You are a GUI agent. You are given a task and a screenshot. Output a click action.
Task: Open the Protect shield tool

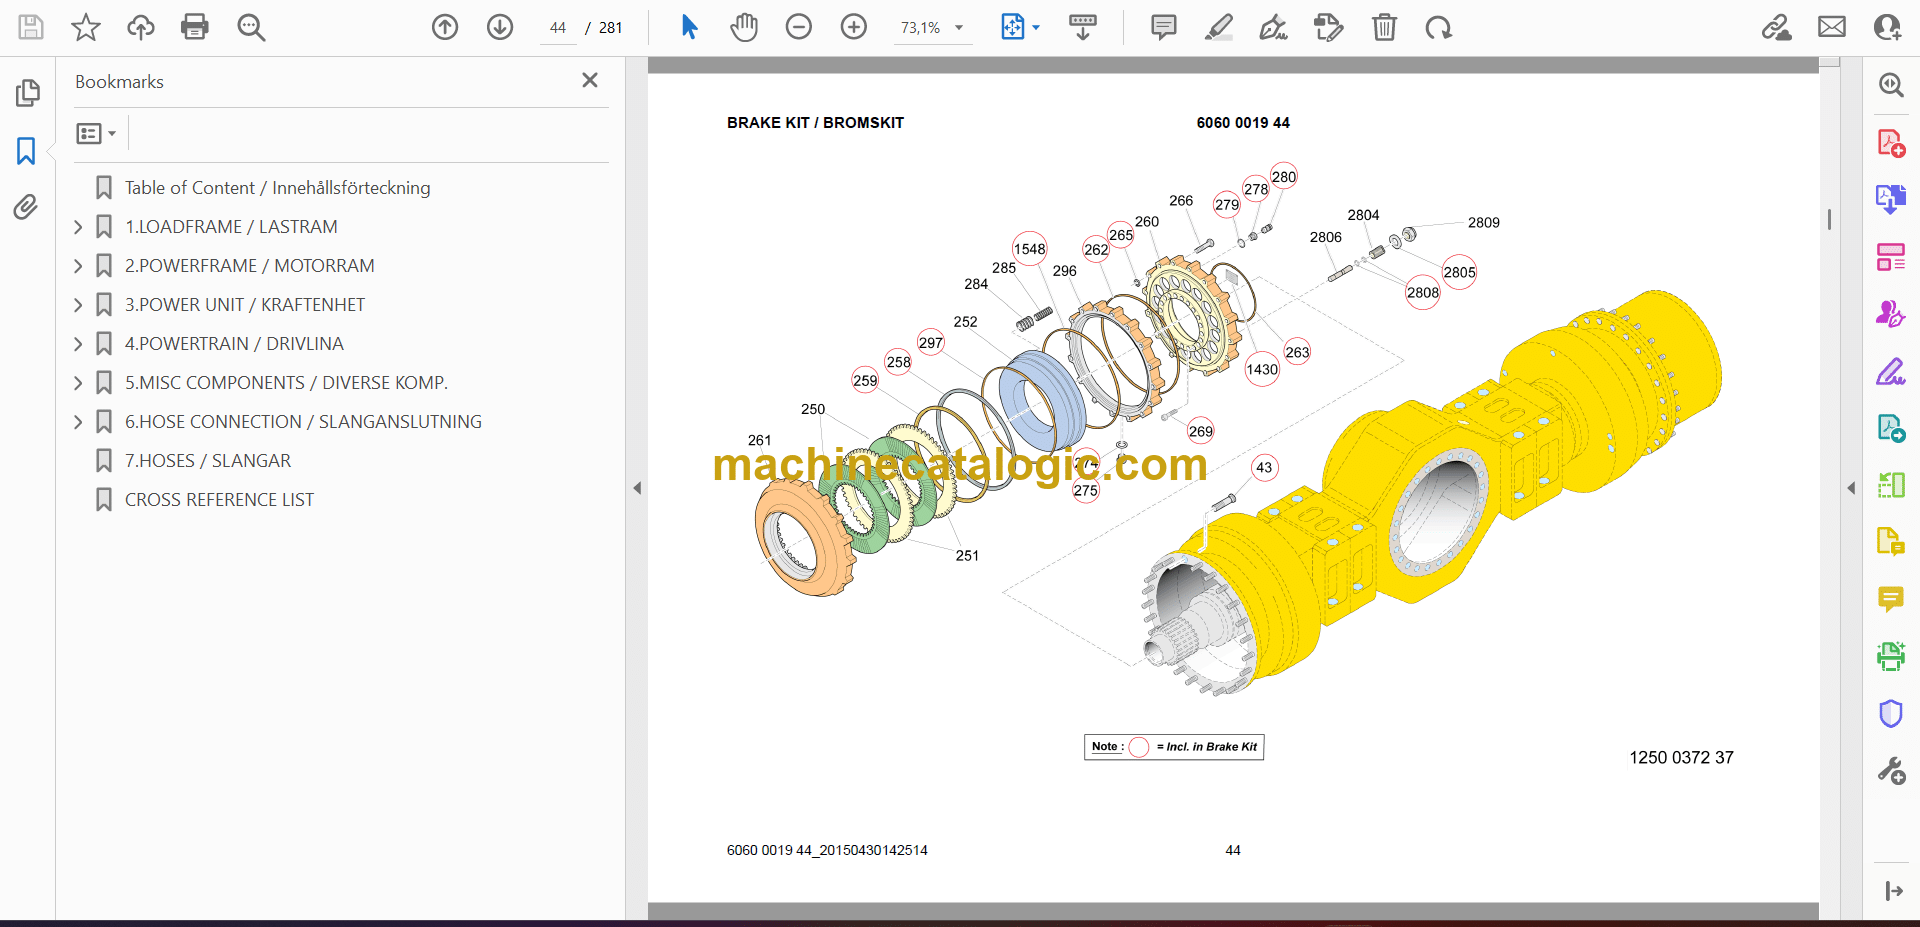click(x=1890, y=714)
